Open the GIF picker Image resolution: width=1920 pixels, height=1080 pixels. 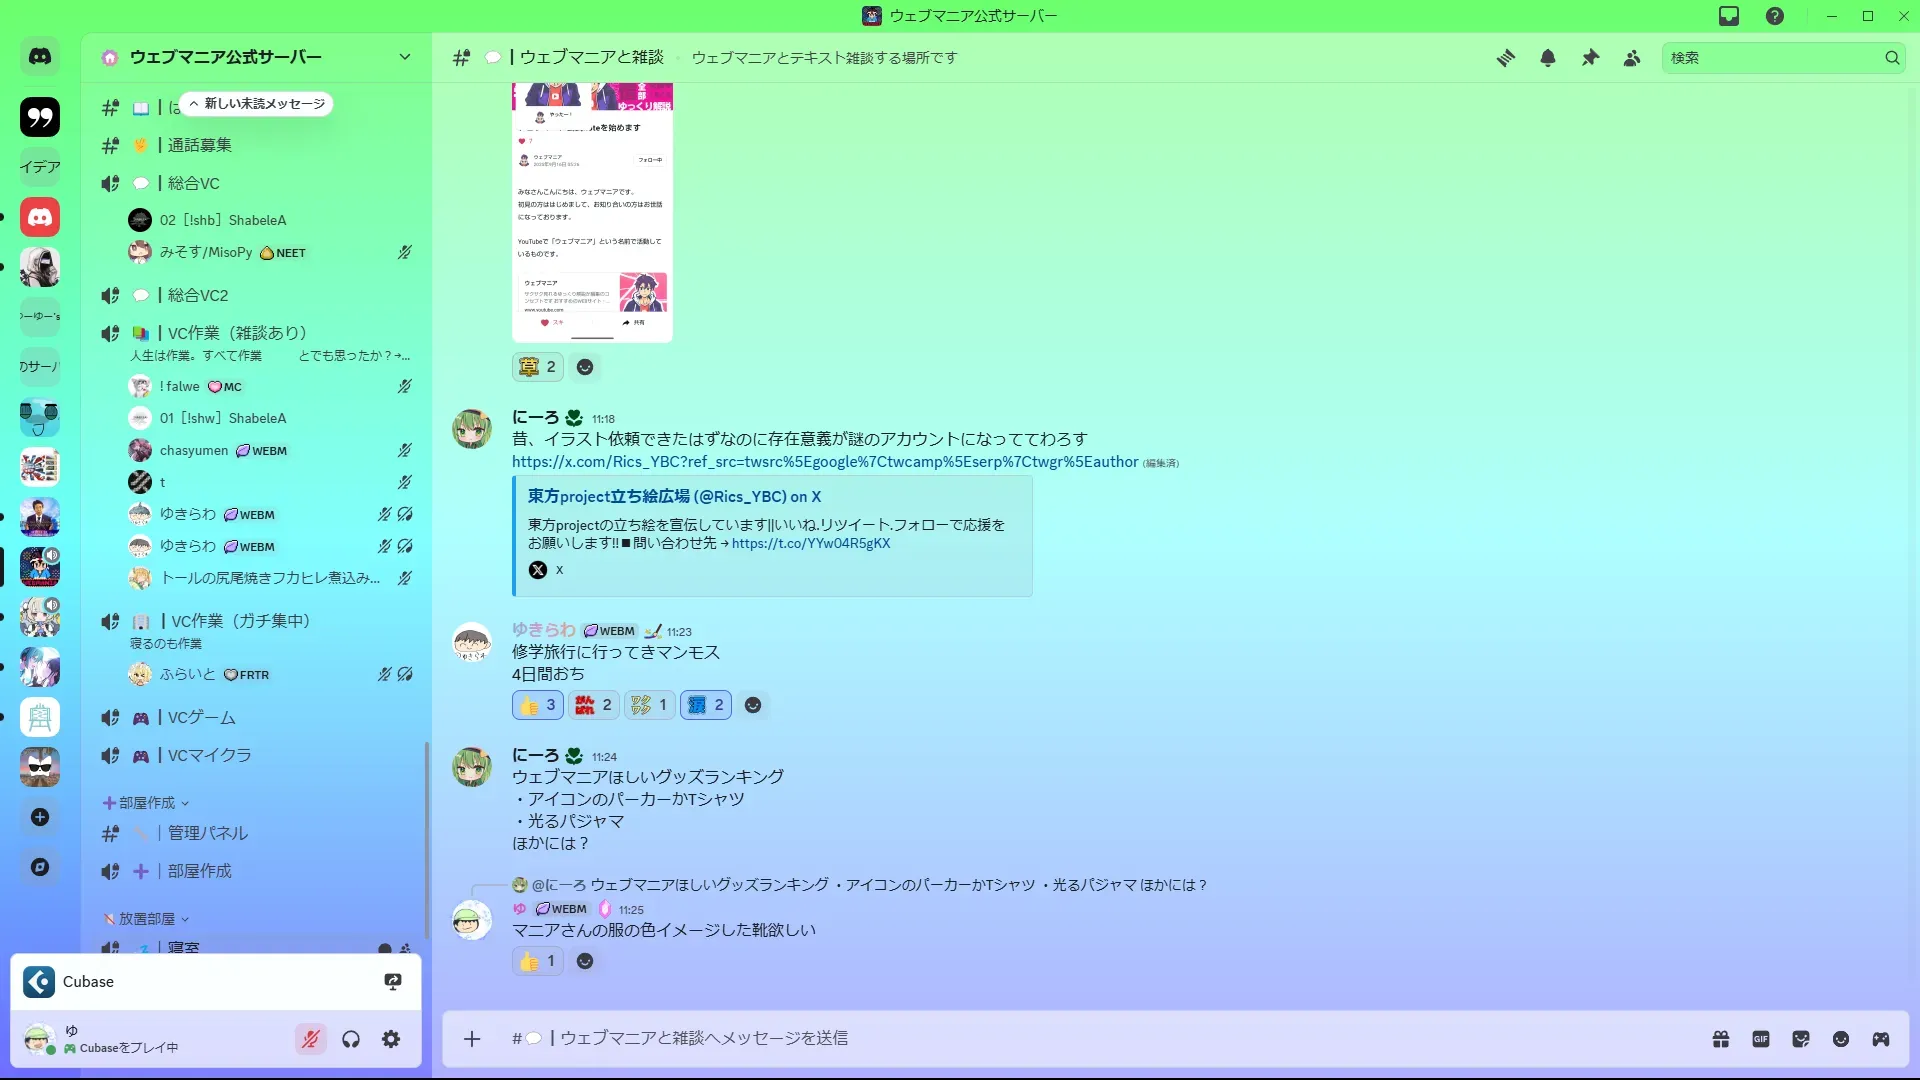click(1761, 1039)
